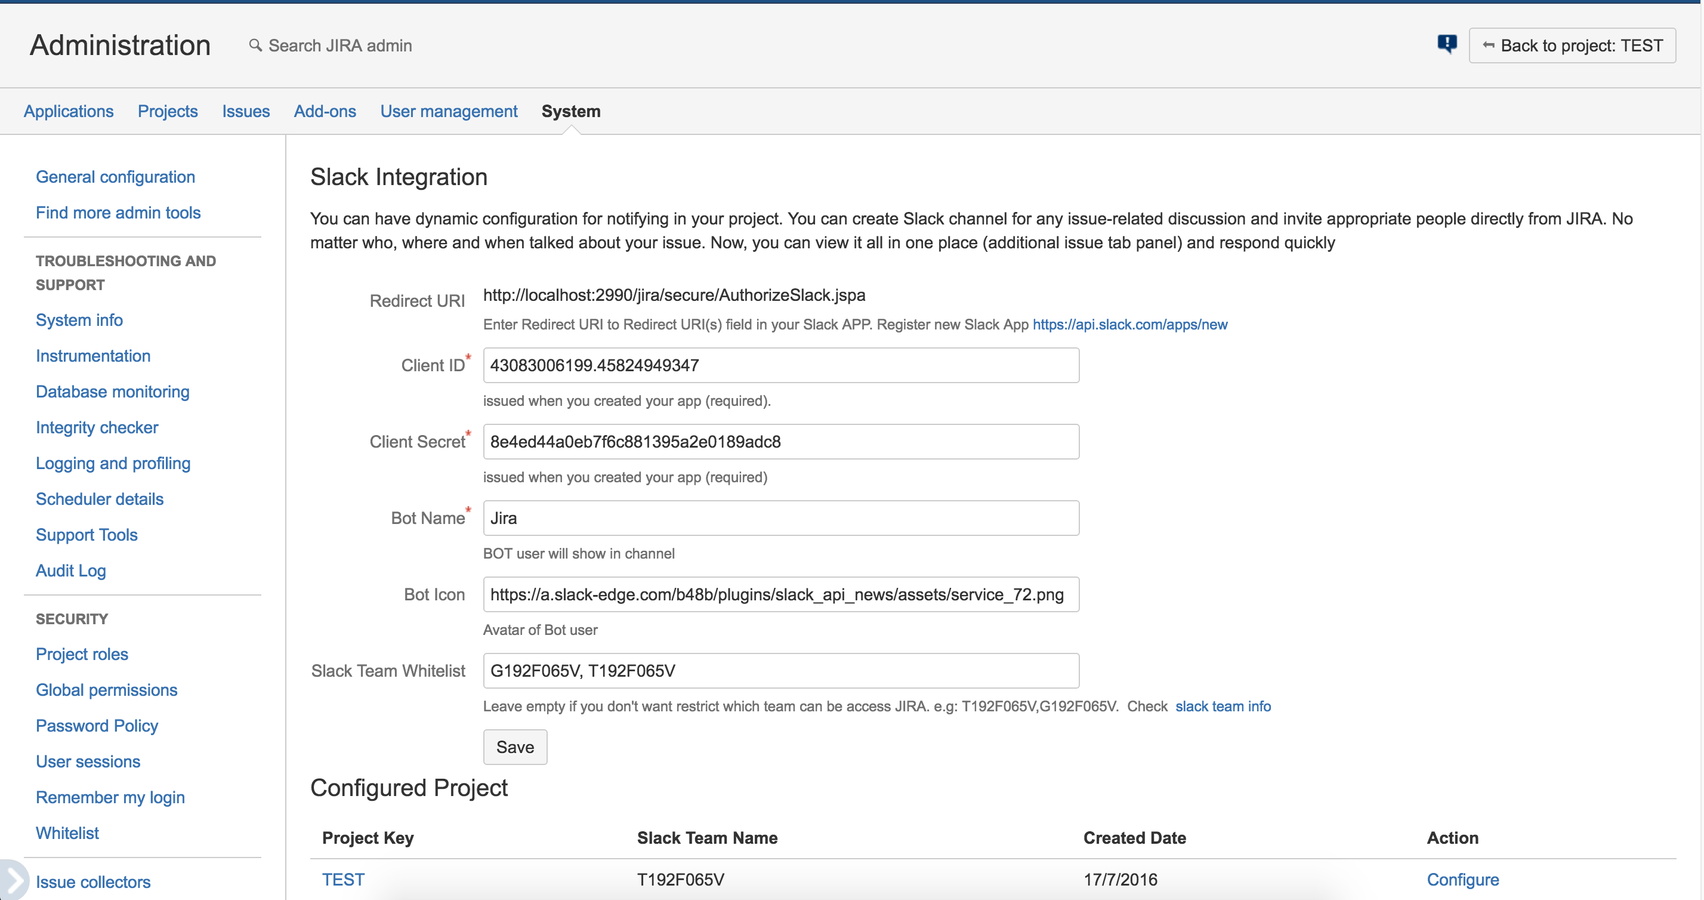This screenshot has width=1704, height=900.
Task: Click the Project Key column header
Action: [x=368, y=838]
